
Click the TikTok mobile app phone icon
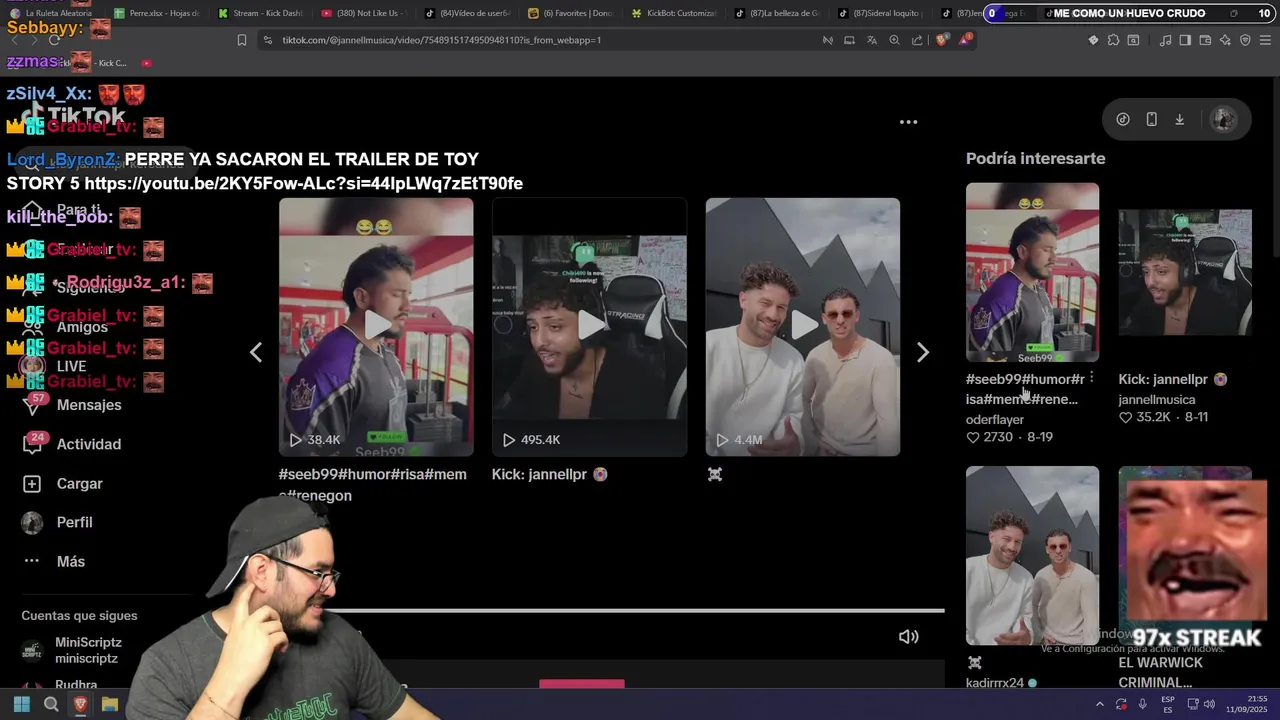pyautogui.click(x=1151, y=119)
